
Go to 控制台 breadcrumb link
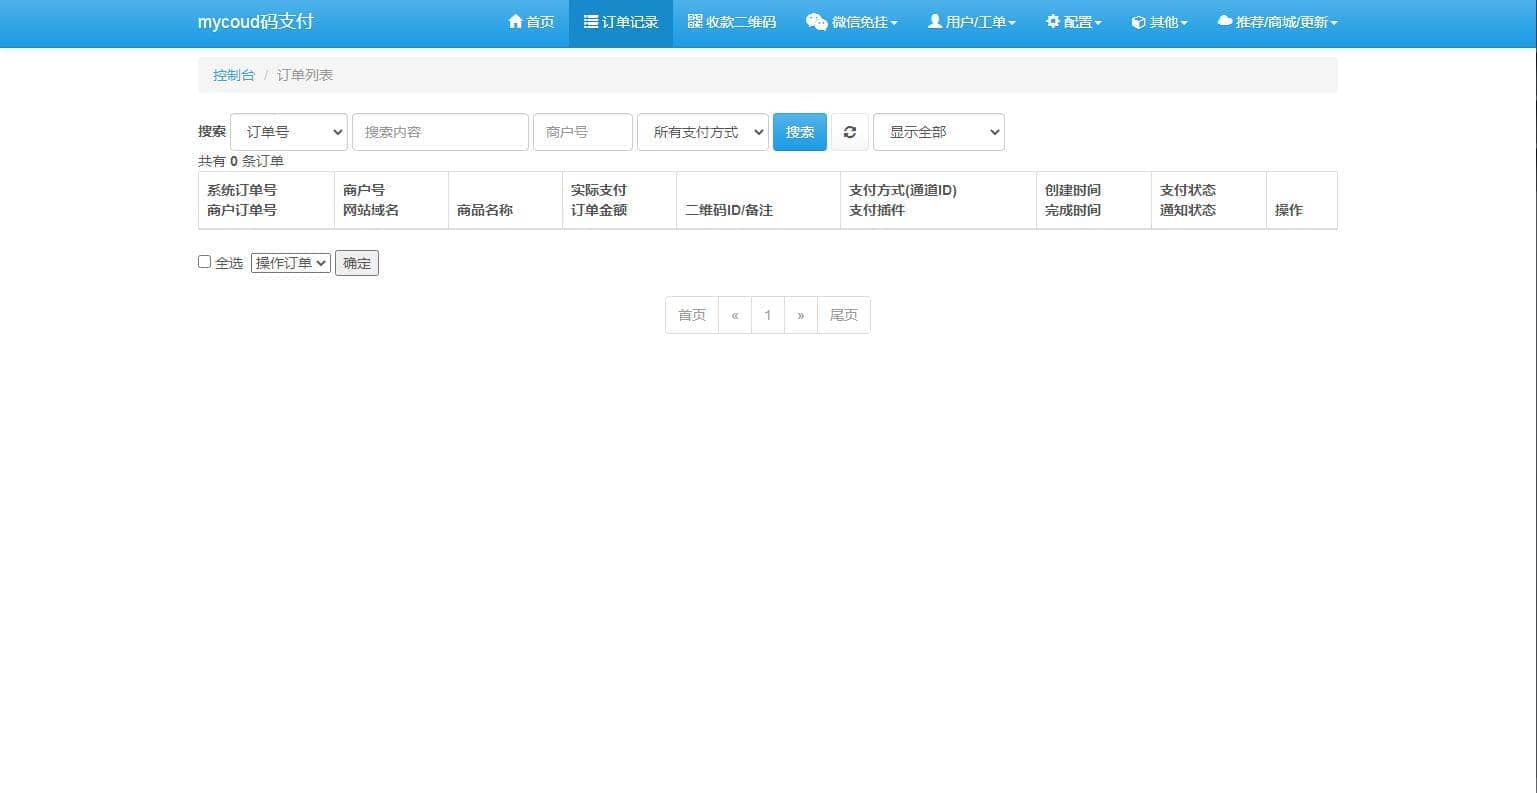234,75
